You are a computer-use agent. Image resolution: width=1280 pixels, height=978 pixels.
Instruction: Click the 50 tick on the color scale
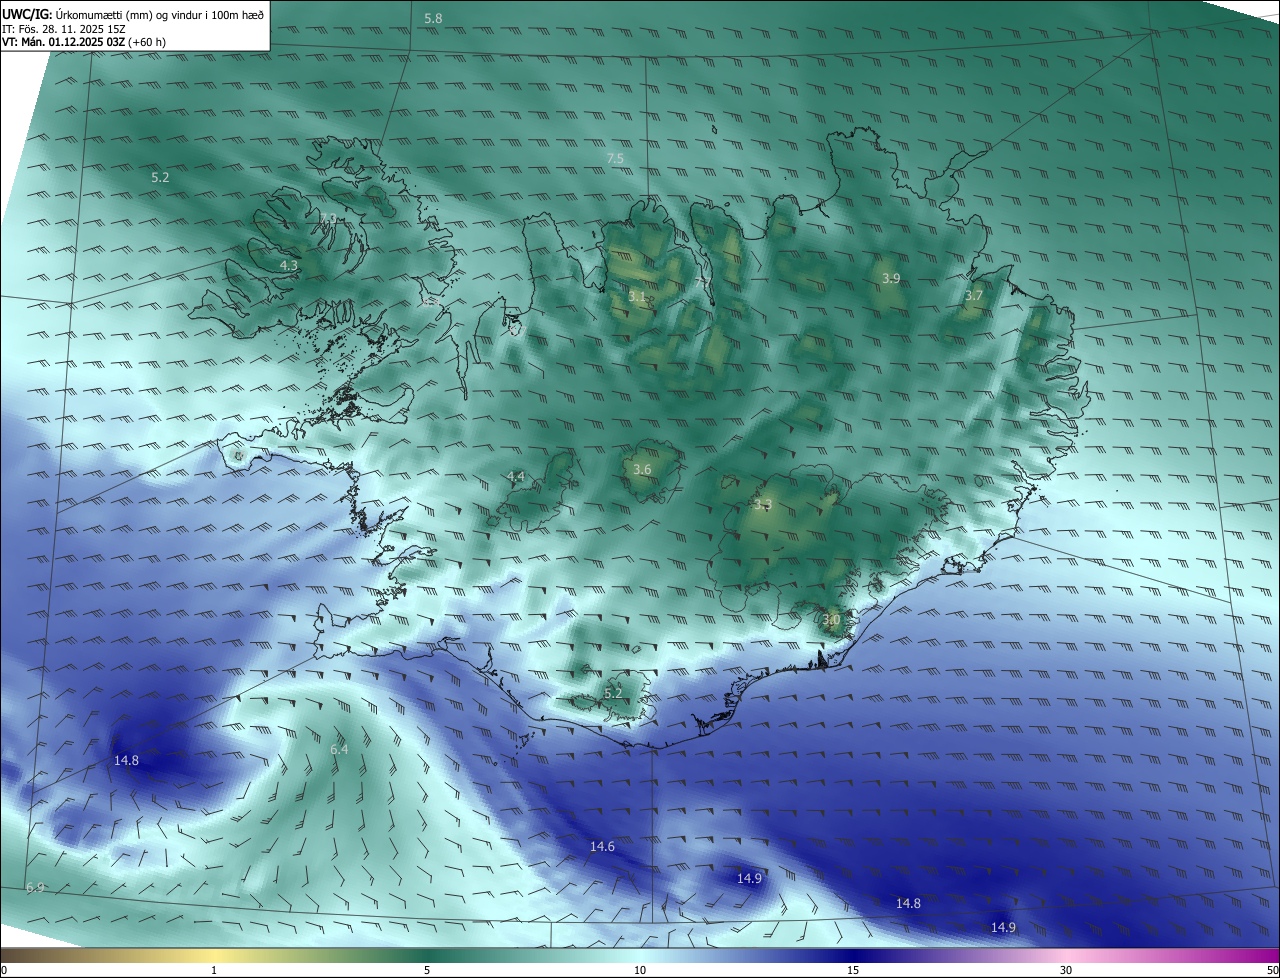[x=1272, y=970]
